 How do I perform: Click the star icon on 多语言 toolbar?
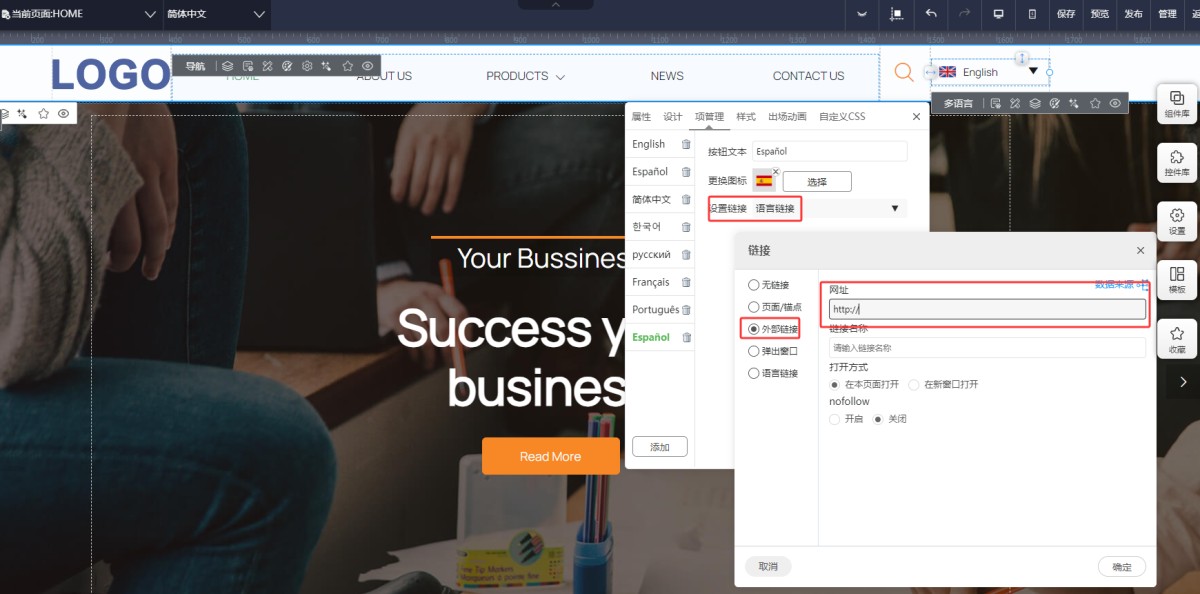click(x=1095, y=103)
